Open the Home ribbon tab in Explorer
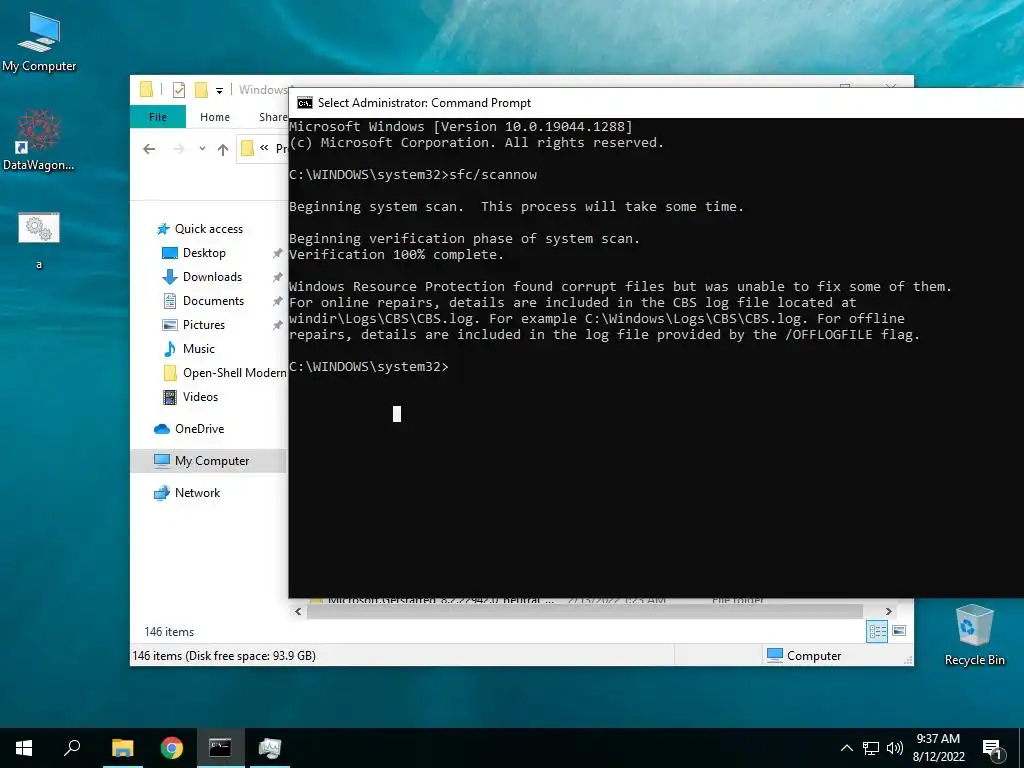Viewport: 1024px width, 768px height. click(215, 117)
